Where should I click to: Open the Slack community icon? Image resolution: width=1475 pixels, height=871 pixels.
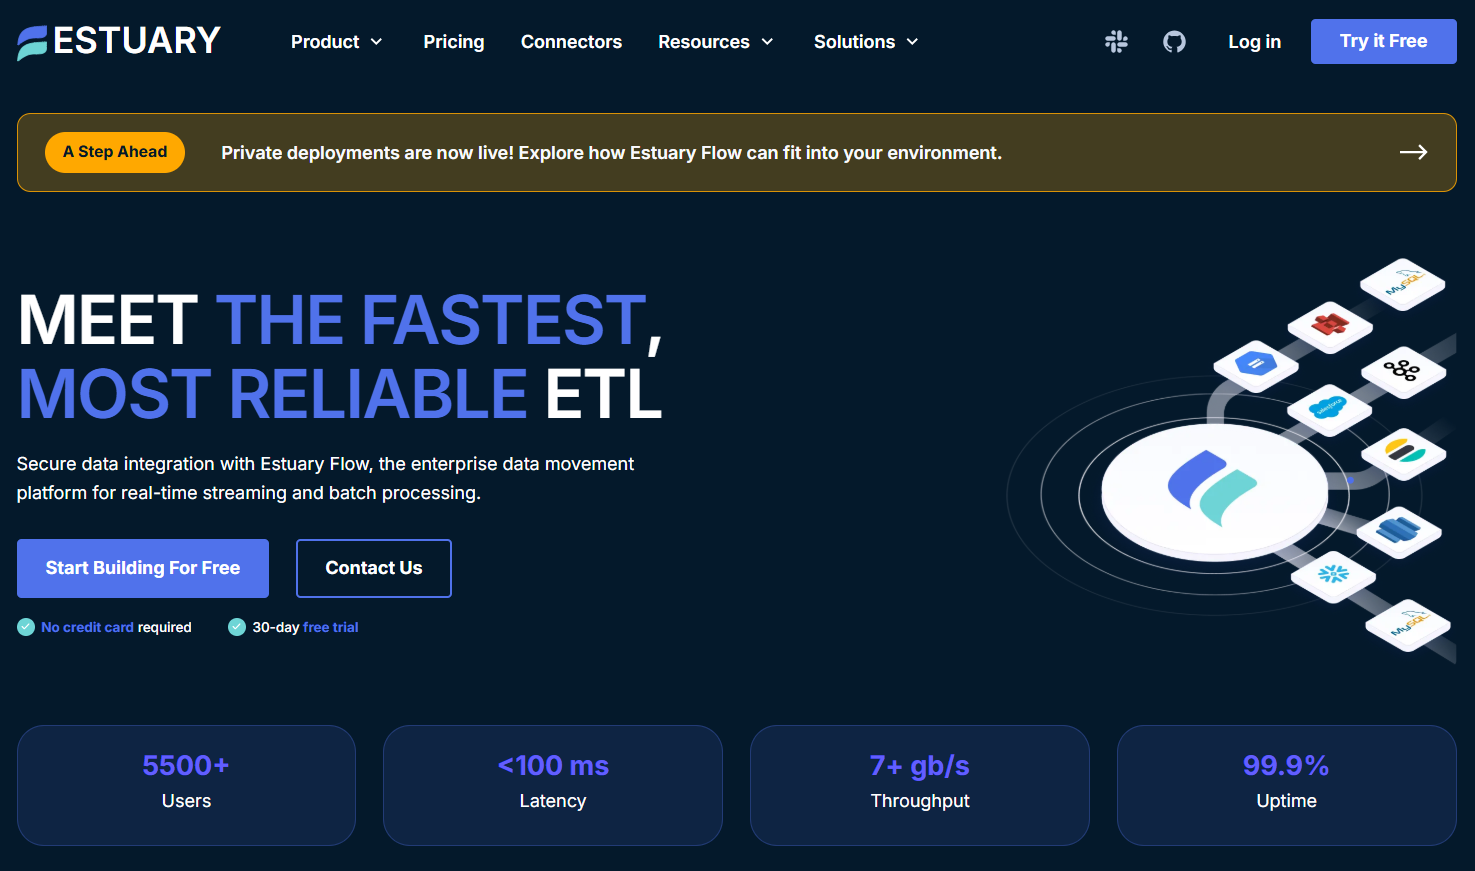(x=1116, y=41)
